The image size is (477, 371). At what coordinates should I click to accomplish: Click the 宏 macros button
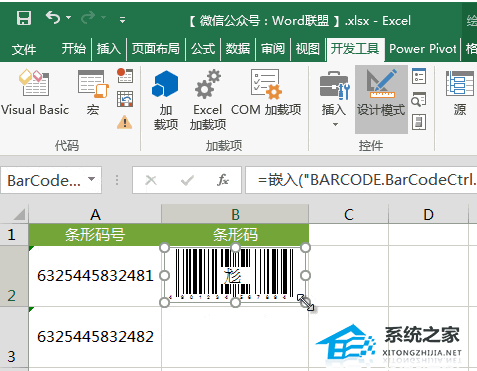pyautogui.click(x=93, y=92)
